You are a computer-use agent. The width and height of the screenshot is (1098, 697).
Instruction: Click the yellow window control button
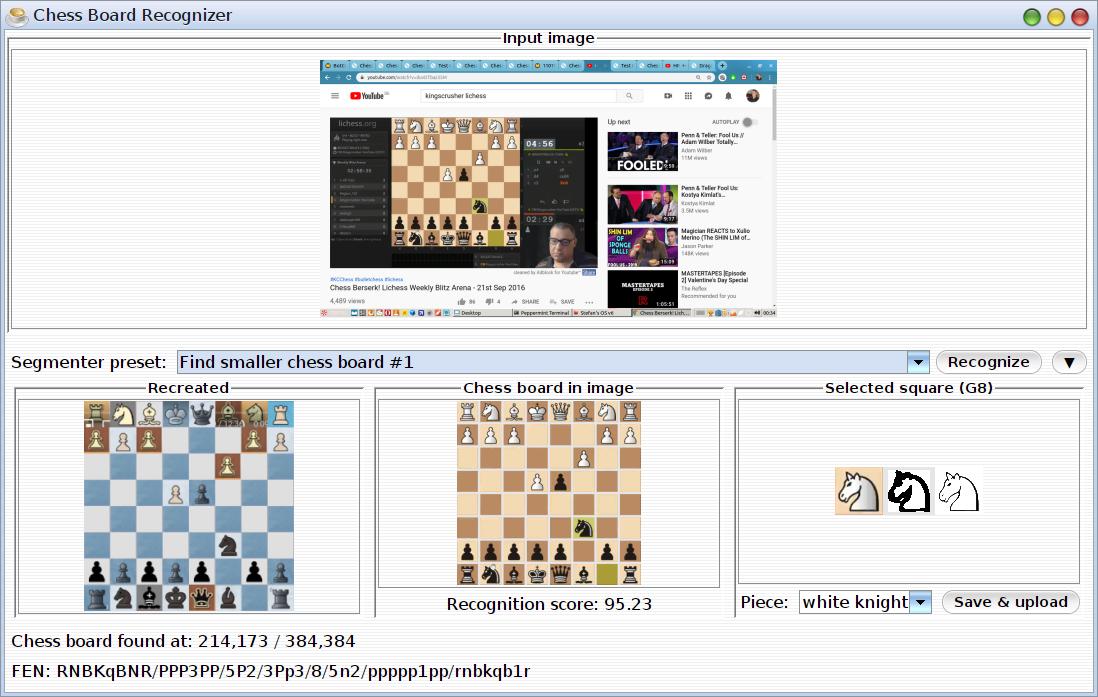click(x=1056, y=16)
